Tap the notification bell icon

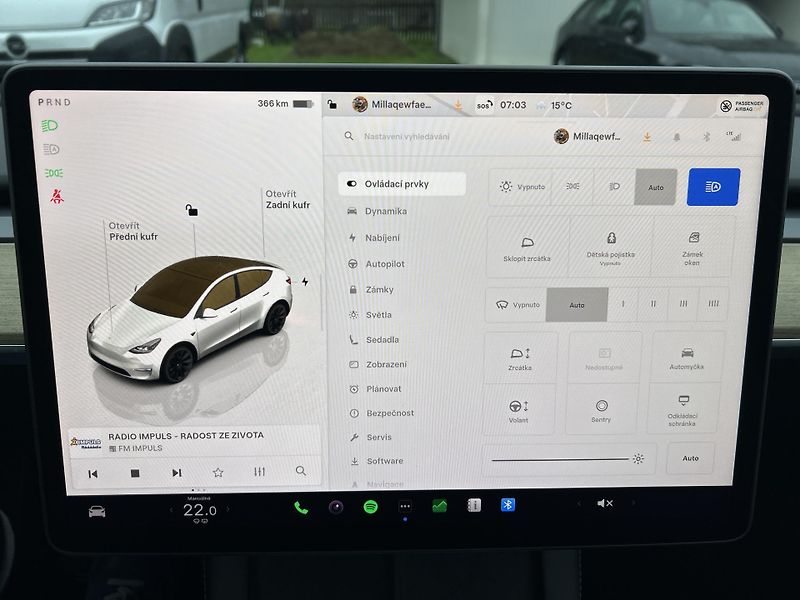pos(677,137)
